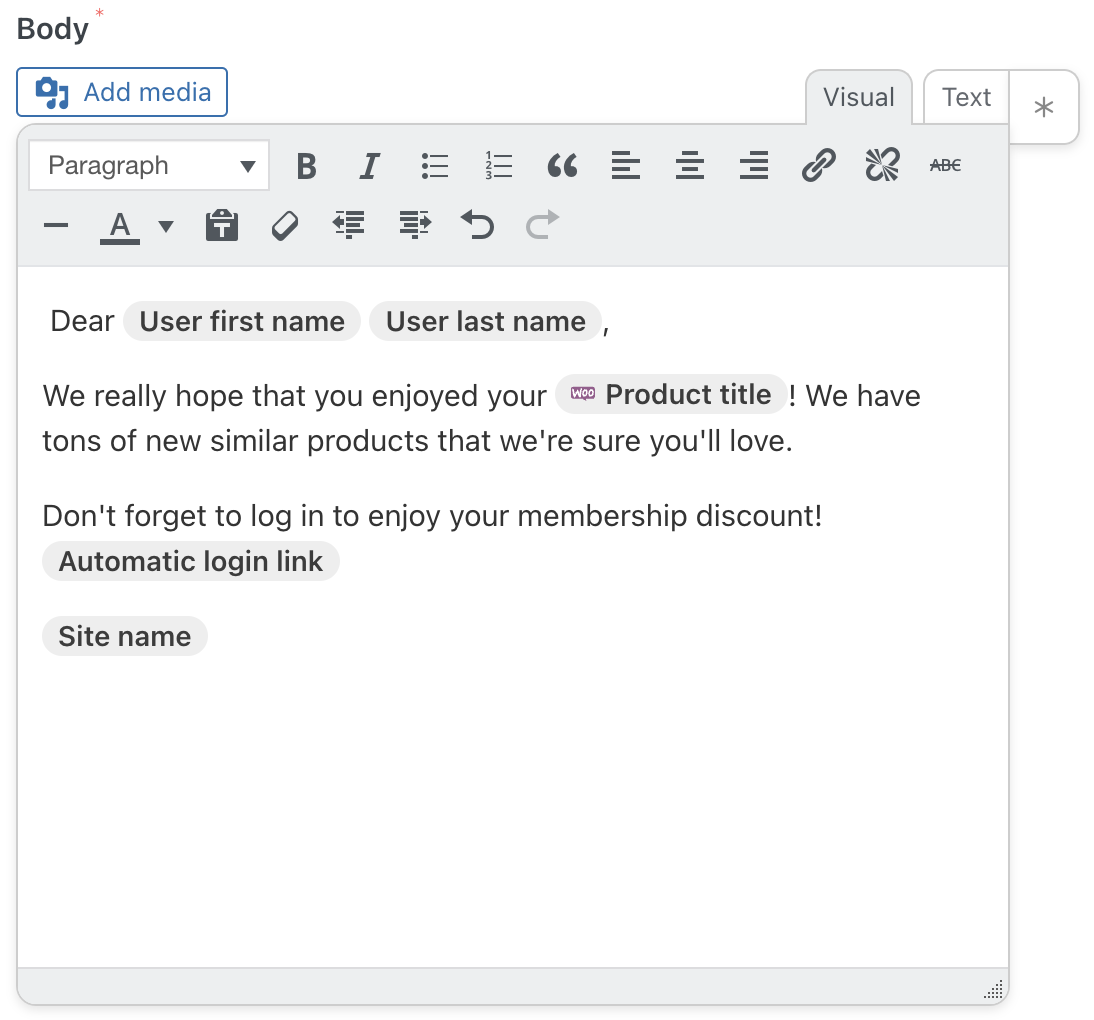1094x1020 pixels.
Task: Insert a numbered list
Action: tap(499, 166)
